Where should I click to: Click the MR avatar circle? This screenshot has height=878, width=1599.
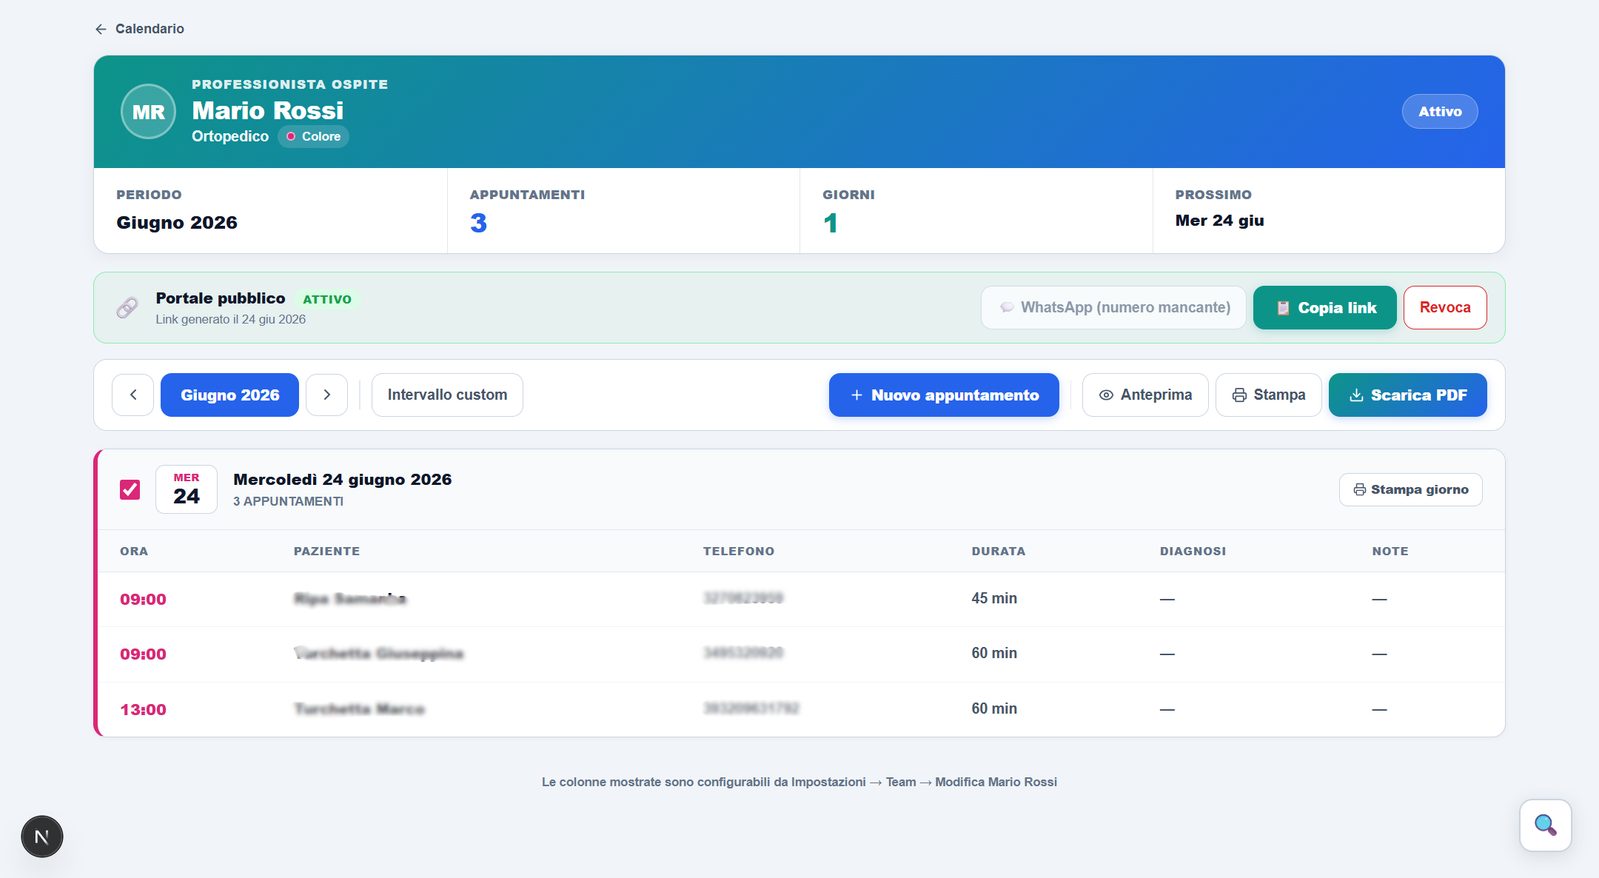[148, 112]
